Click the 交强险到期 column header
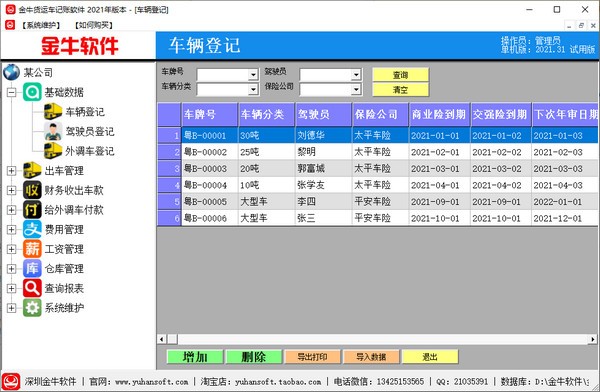This screenshot has width=600, height=392. (x=501, y=114)
